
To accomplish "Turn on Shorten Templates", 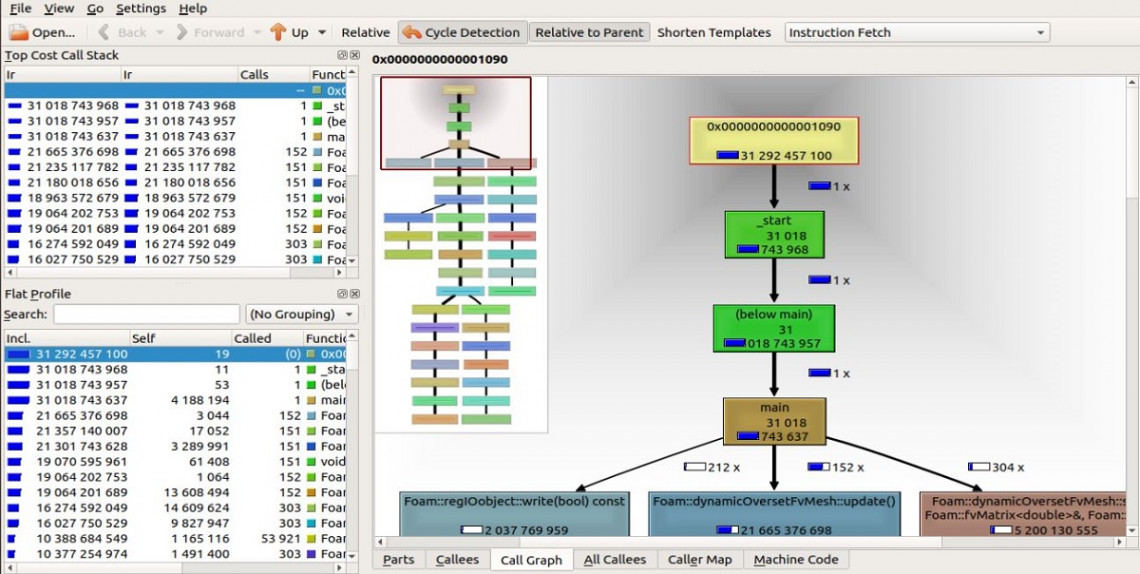I will pos(713,33).
